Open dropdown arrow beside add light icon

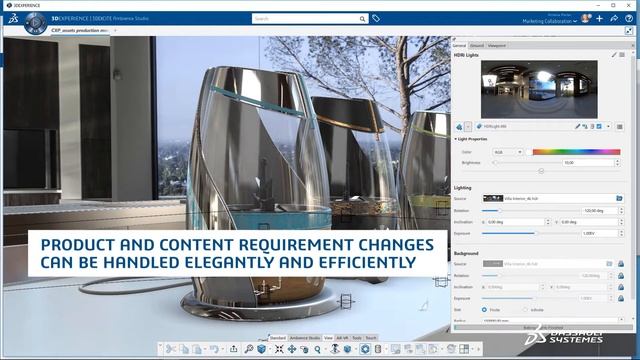coord(468,127)
